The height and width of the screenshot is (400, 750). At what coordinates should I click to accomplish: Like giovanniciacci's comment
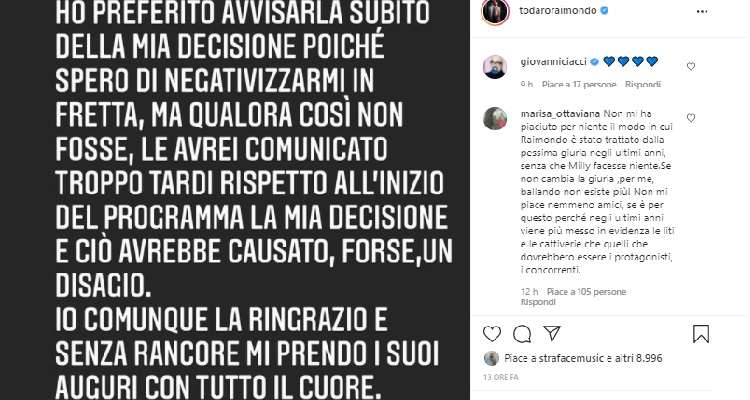(691, 67)
